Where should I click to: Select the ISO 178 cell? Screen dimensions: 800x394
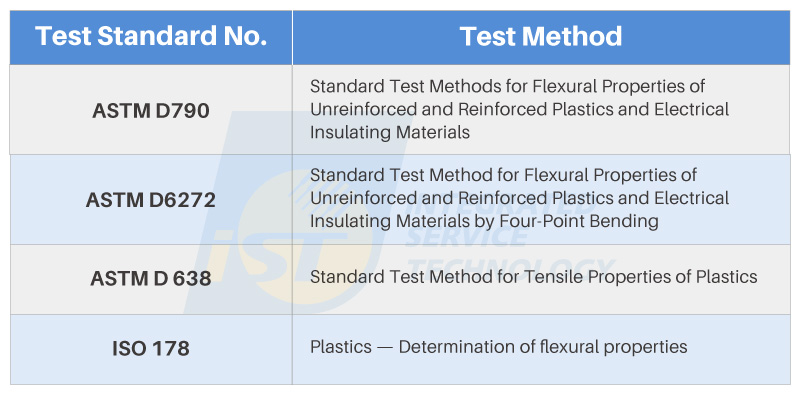point(151,349)
